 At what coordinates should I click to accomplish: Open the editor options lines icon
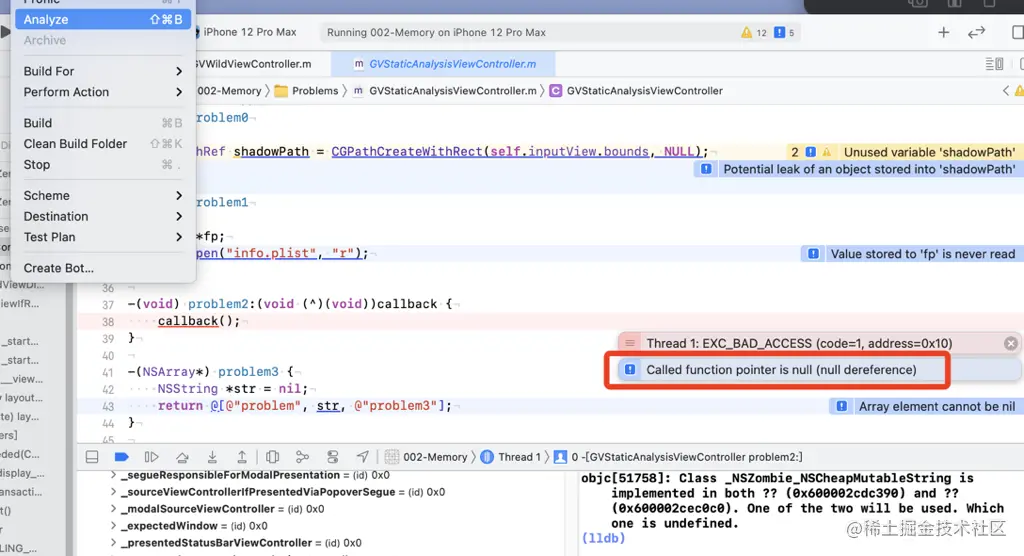(994, 64)
